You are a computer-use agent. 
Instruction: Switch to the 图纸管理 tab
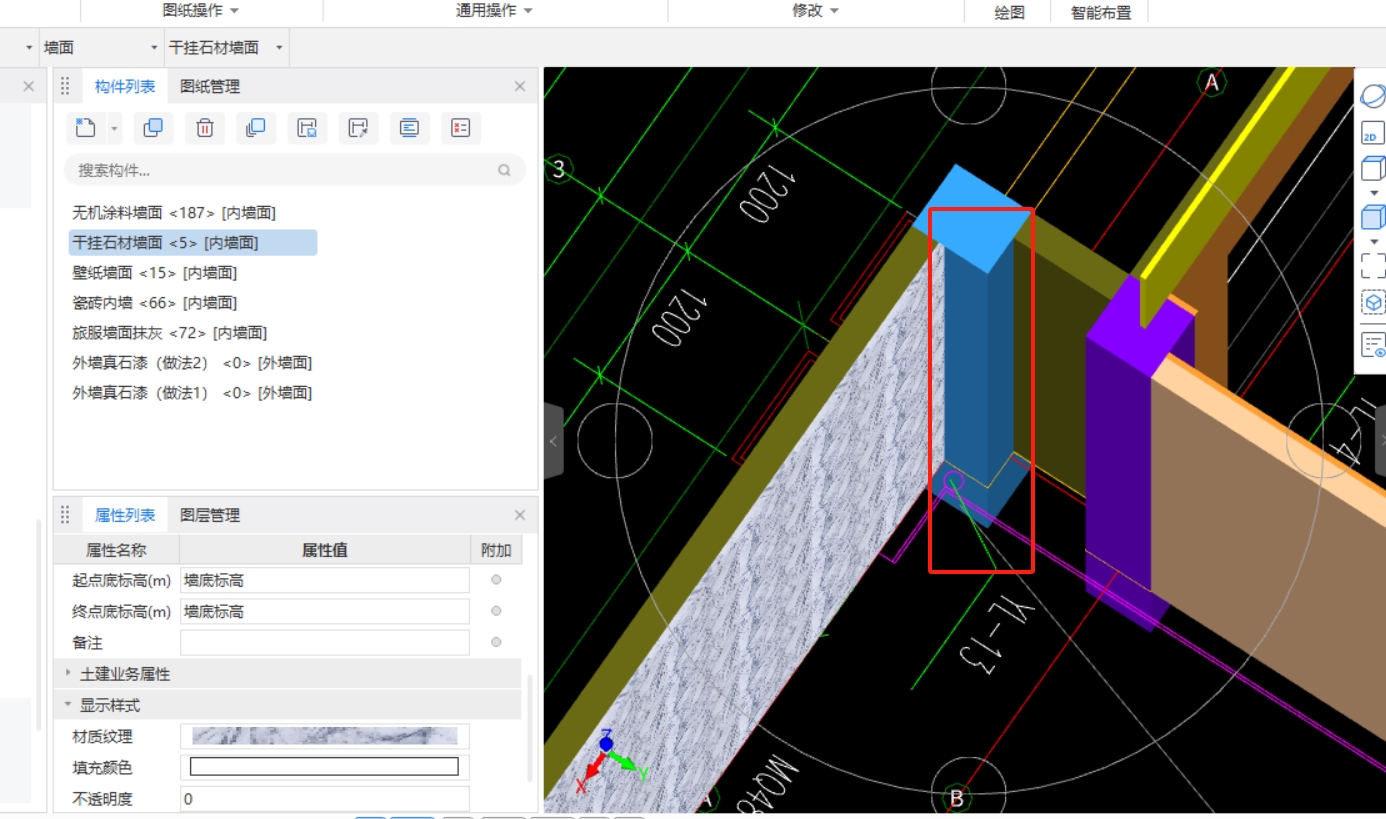coord(210,87)
